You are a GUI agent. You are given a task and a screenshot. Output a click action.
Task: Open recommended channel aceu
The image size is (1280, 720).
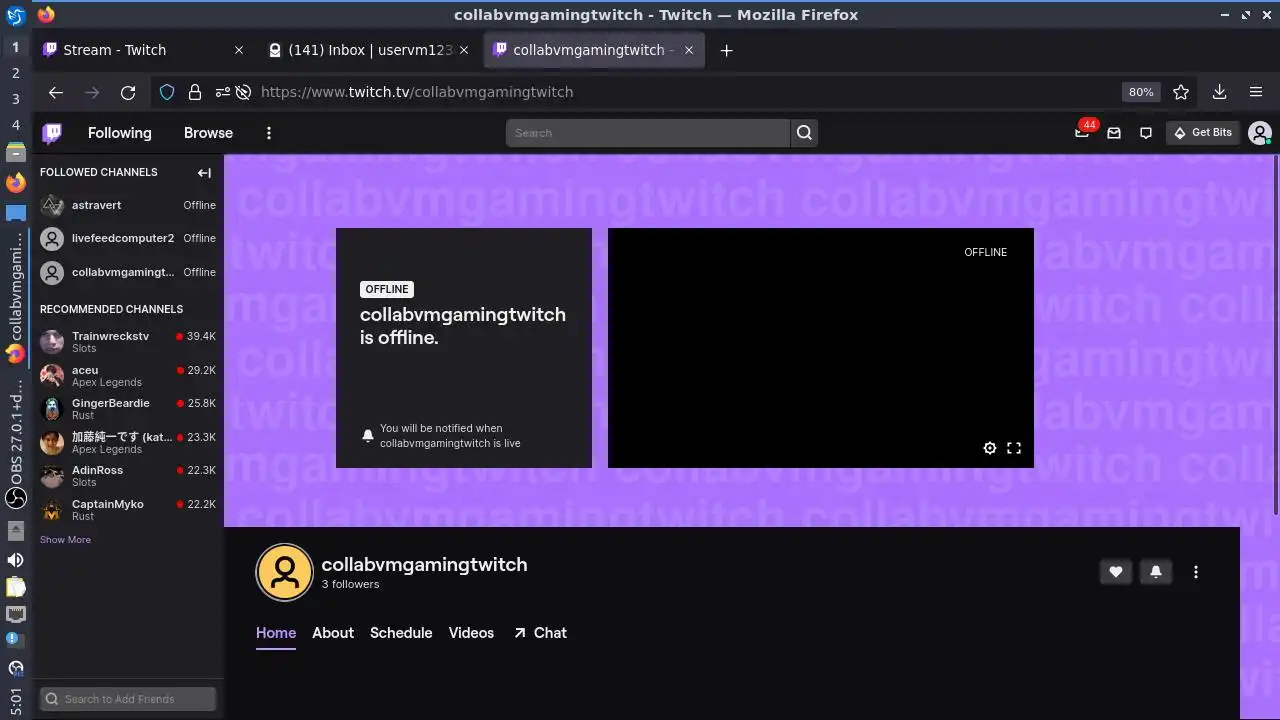128,376
